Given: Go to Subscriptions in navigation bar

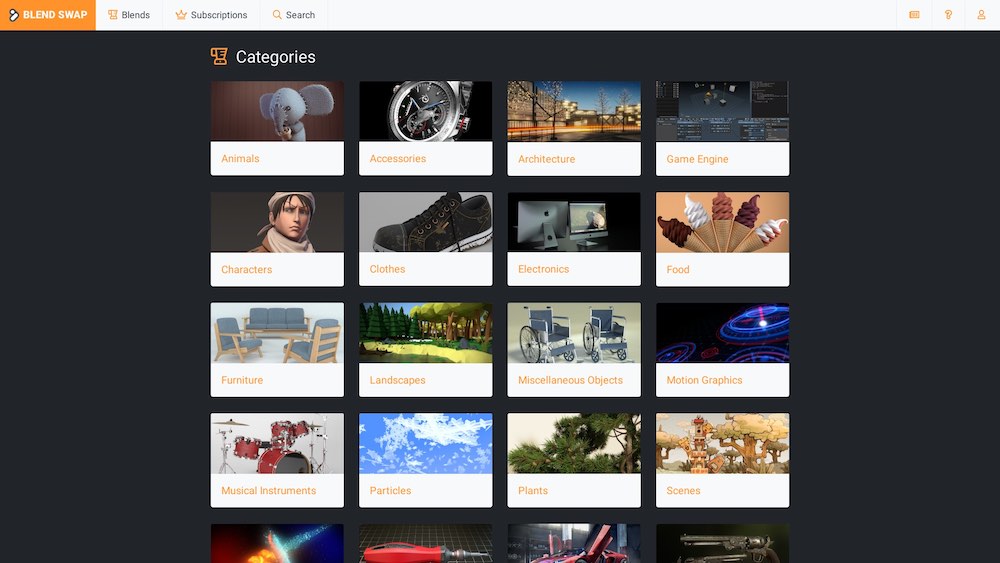Looking at the screenshot, I should point(211,15).
